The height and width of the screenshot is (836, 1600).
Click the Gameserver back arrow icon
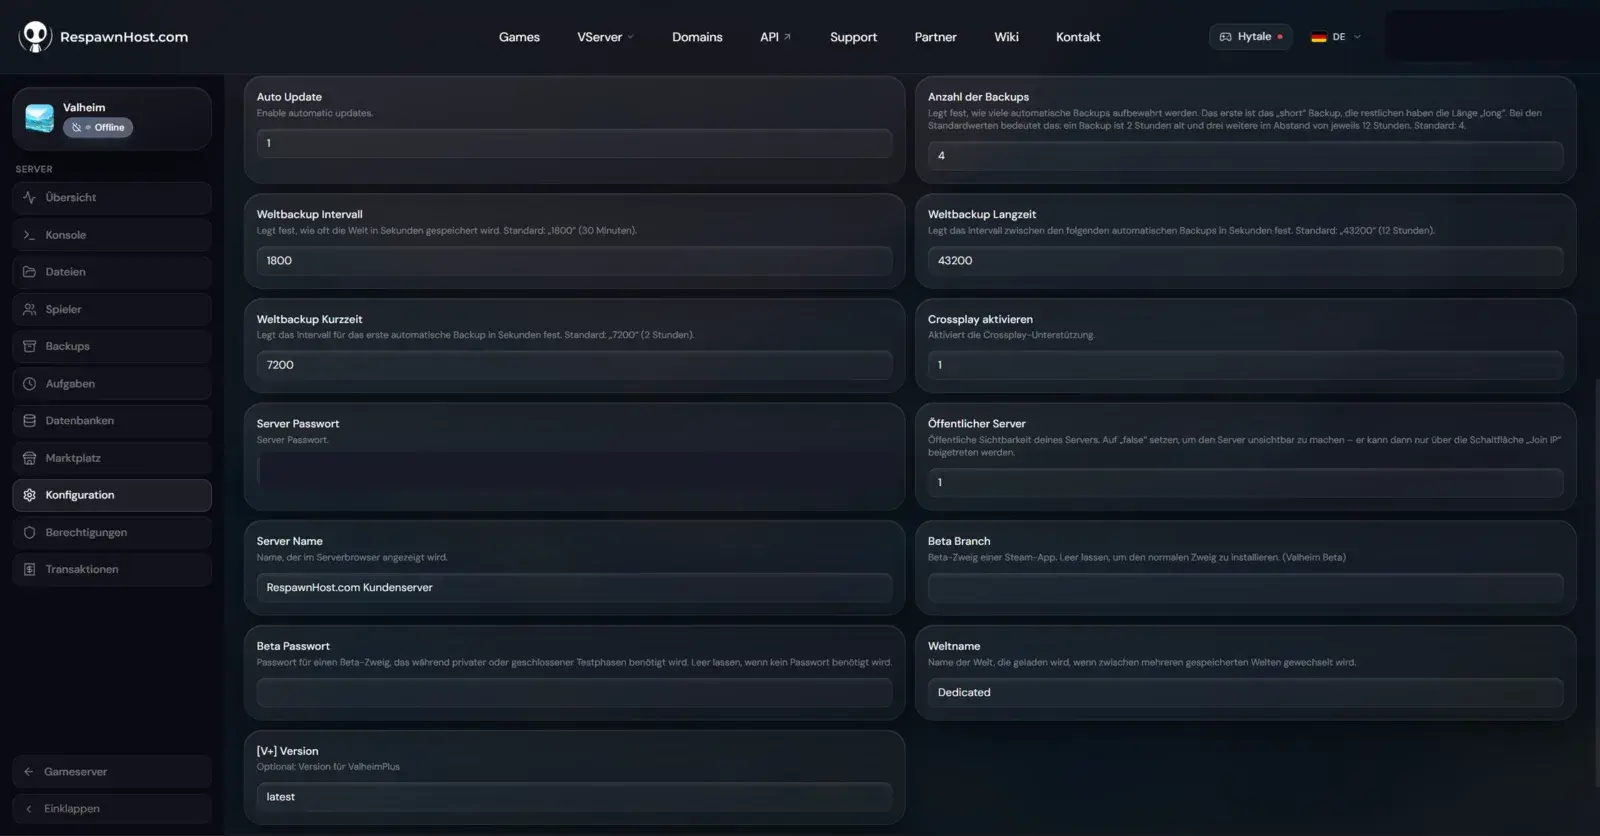pos(28,772)
